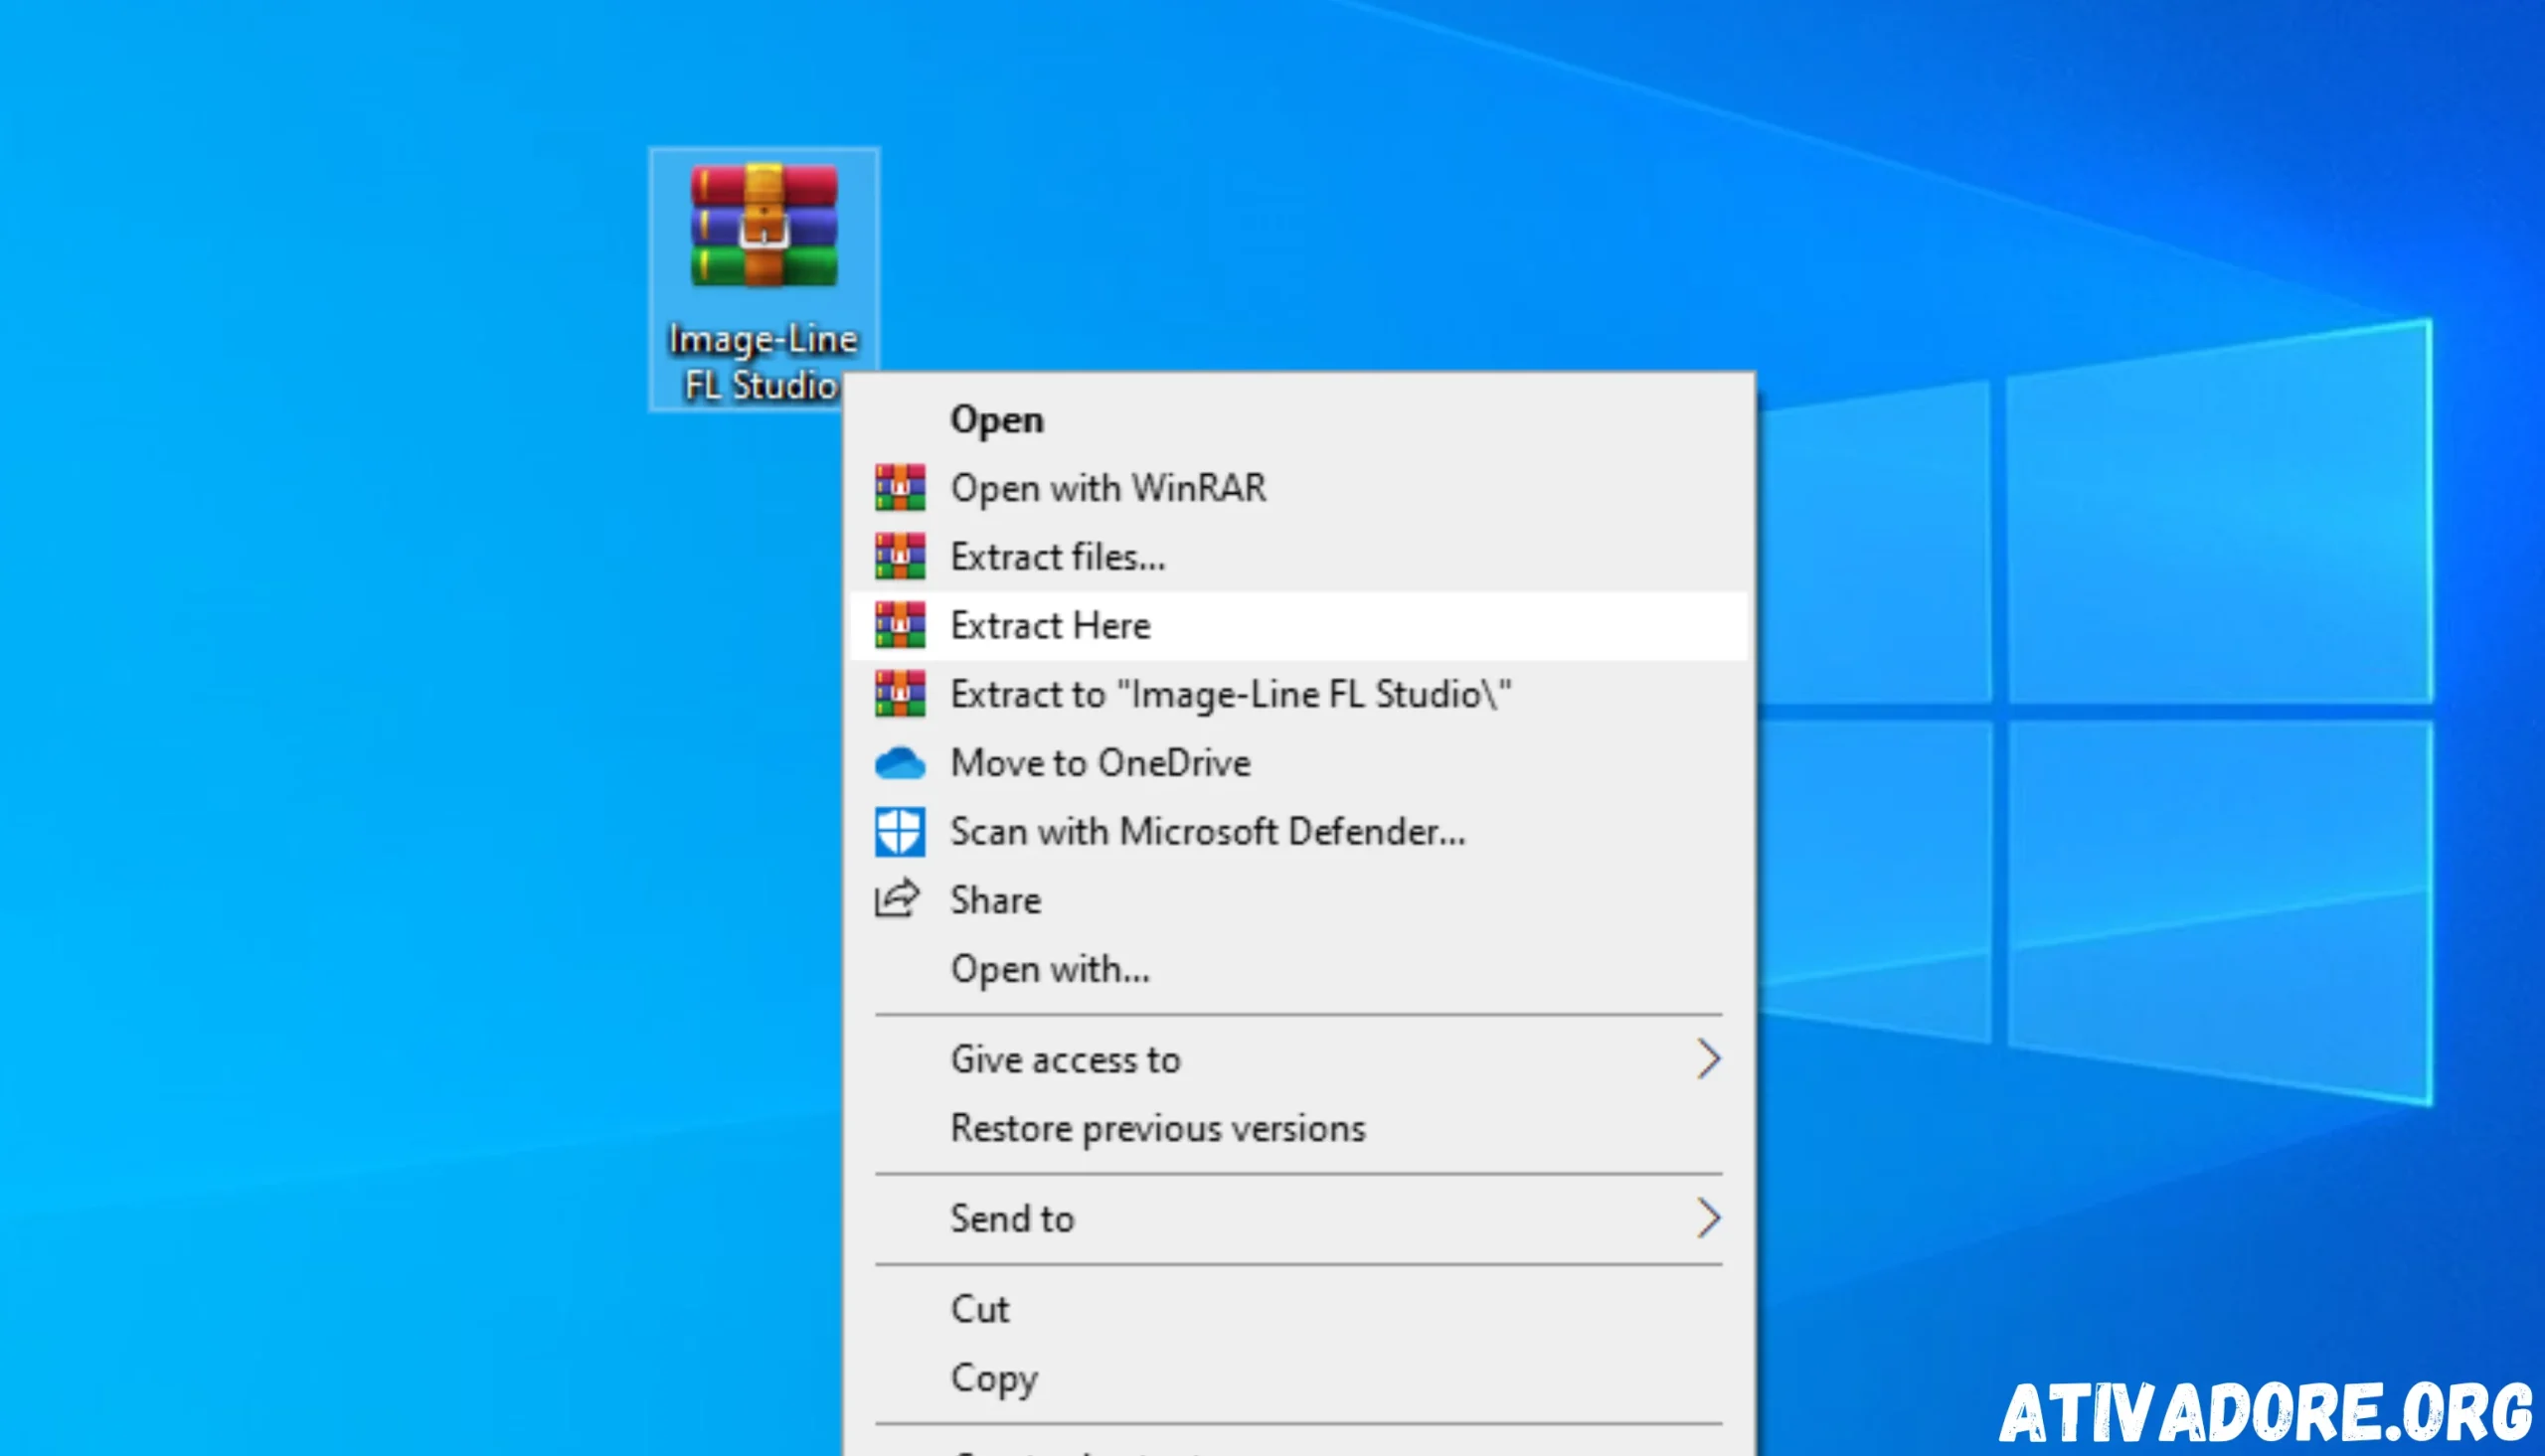Choose Copy from the context menu

click(x=1299, y=1378)
